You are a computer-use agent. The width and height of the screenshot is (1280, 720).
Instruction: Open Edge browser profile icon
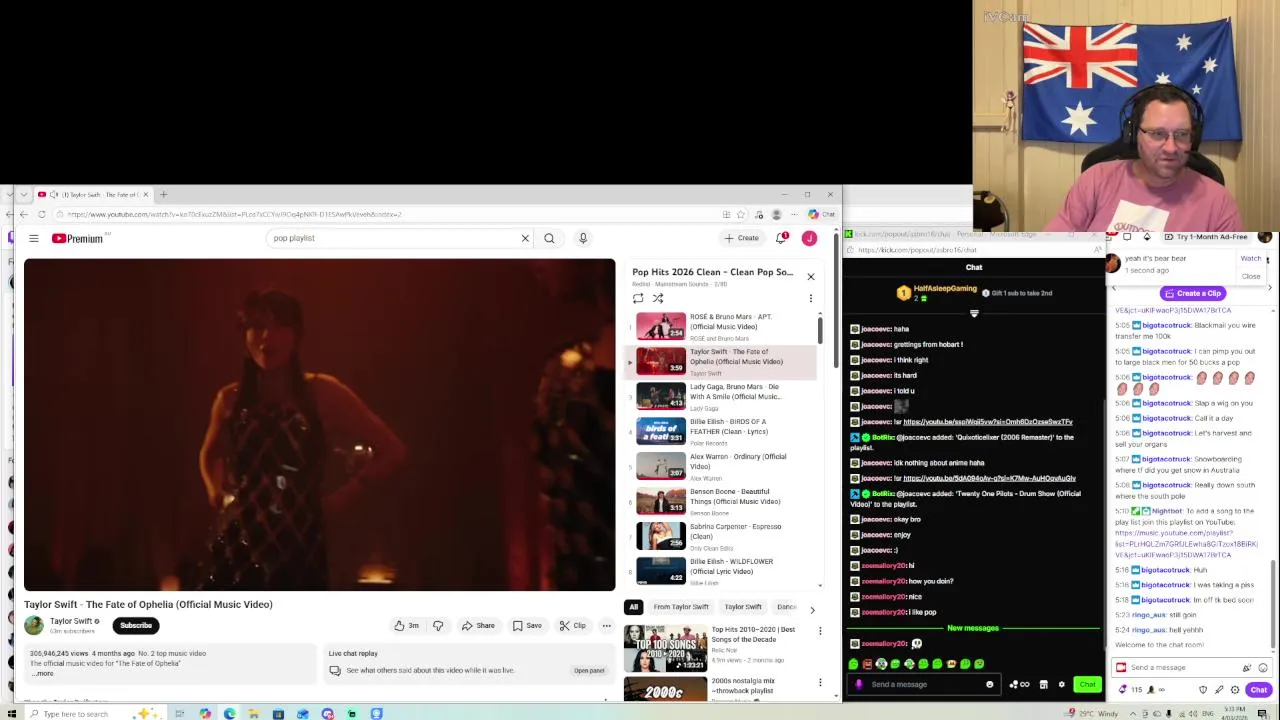coord(776,214)
